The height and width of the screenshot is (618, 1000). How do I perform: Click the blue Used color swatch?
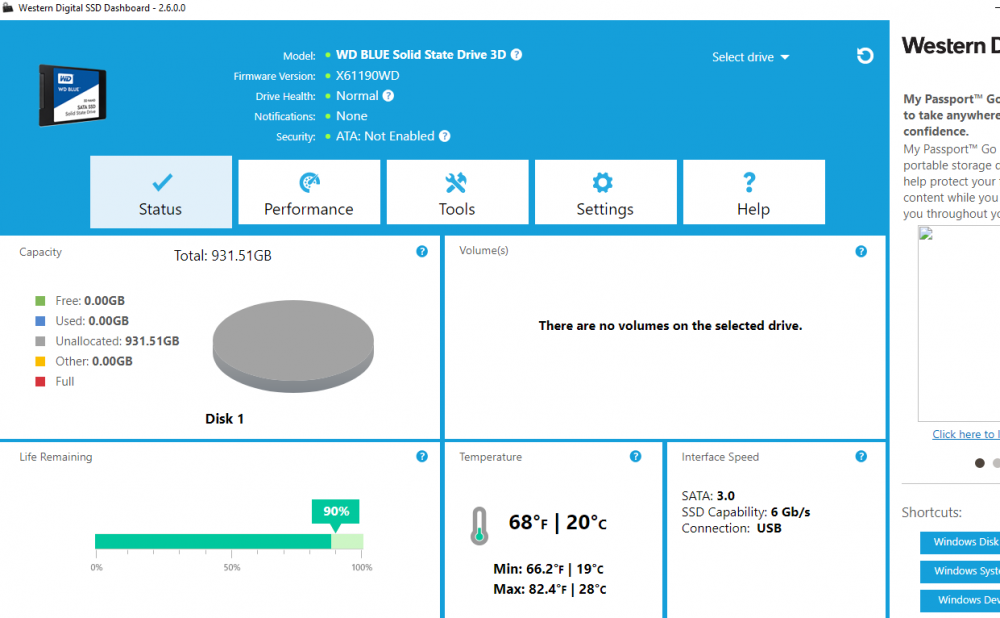coord(40,321)
